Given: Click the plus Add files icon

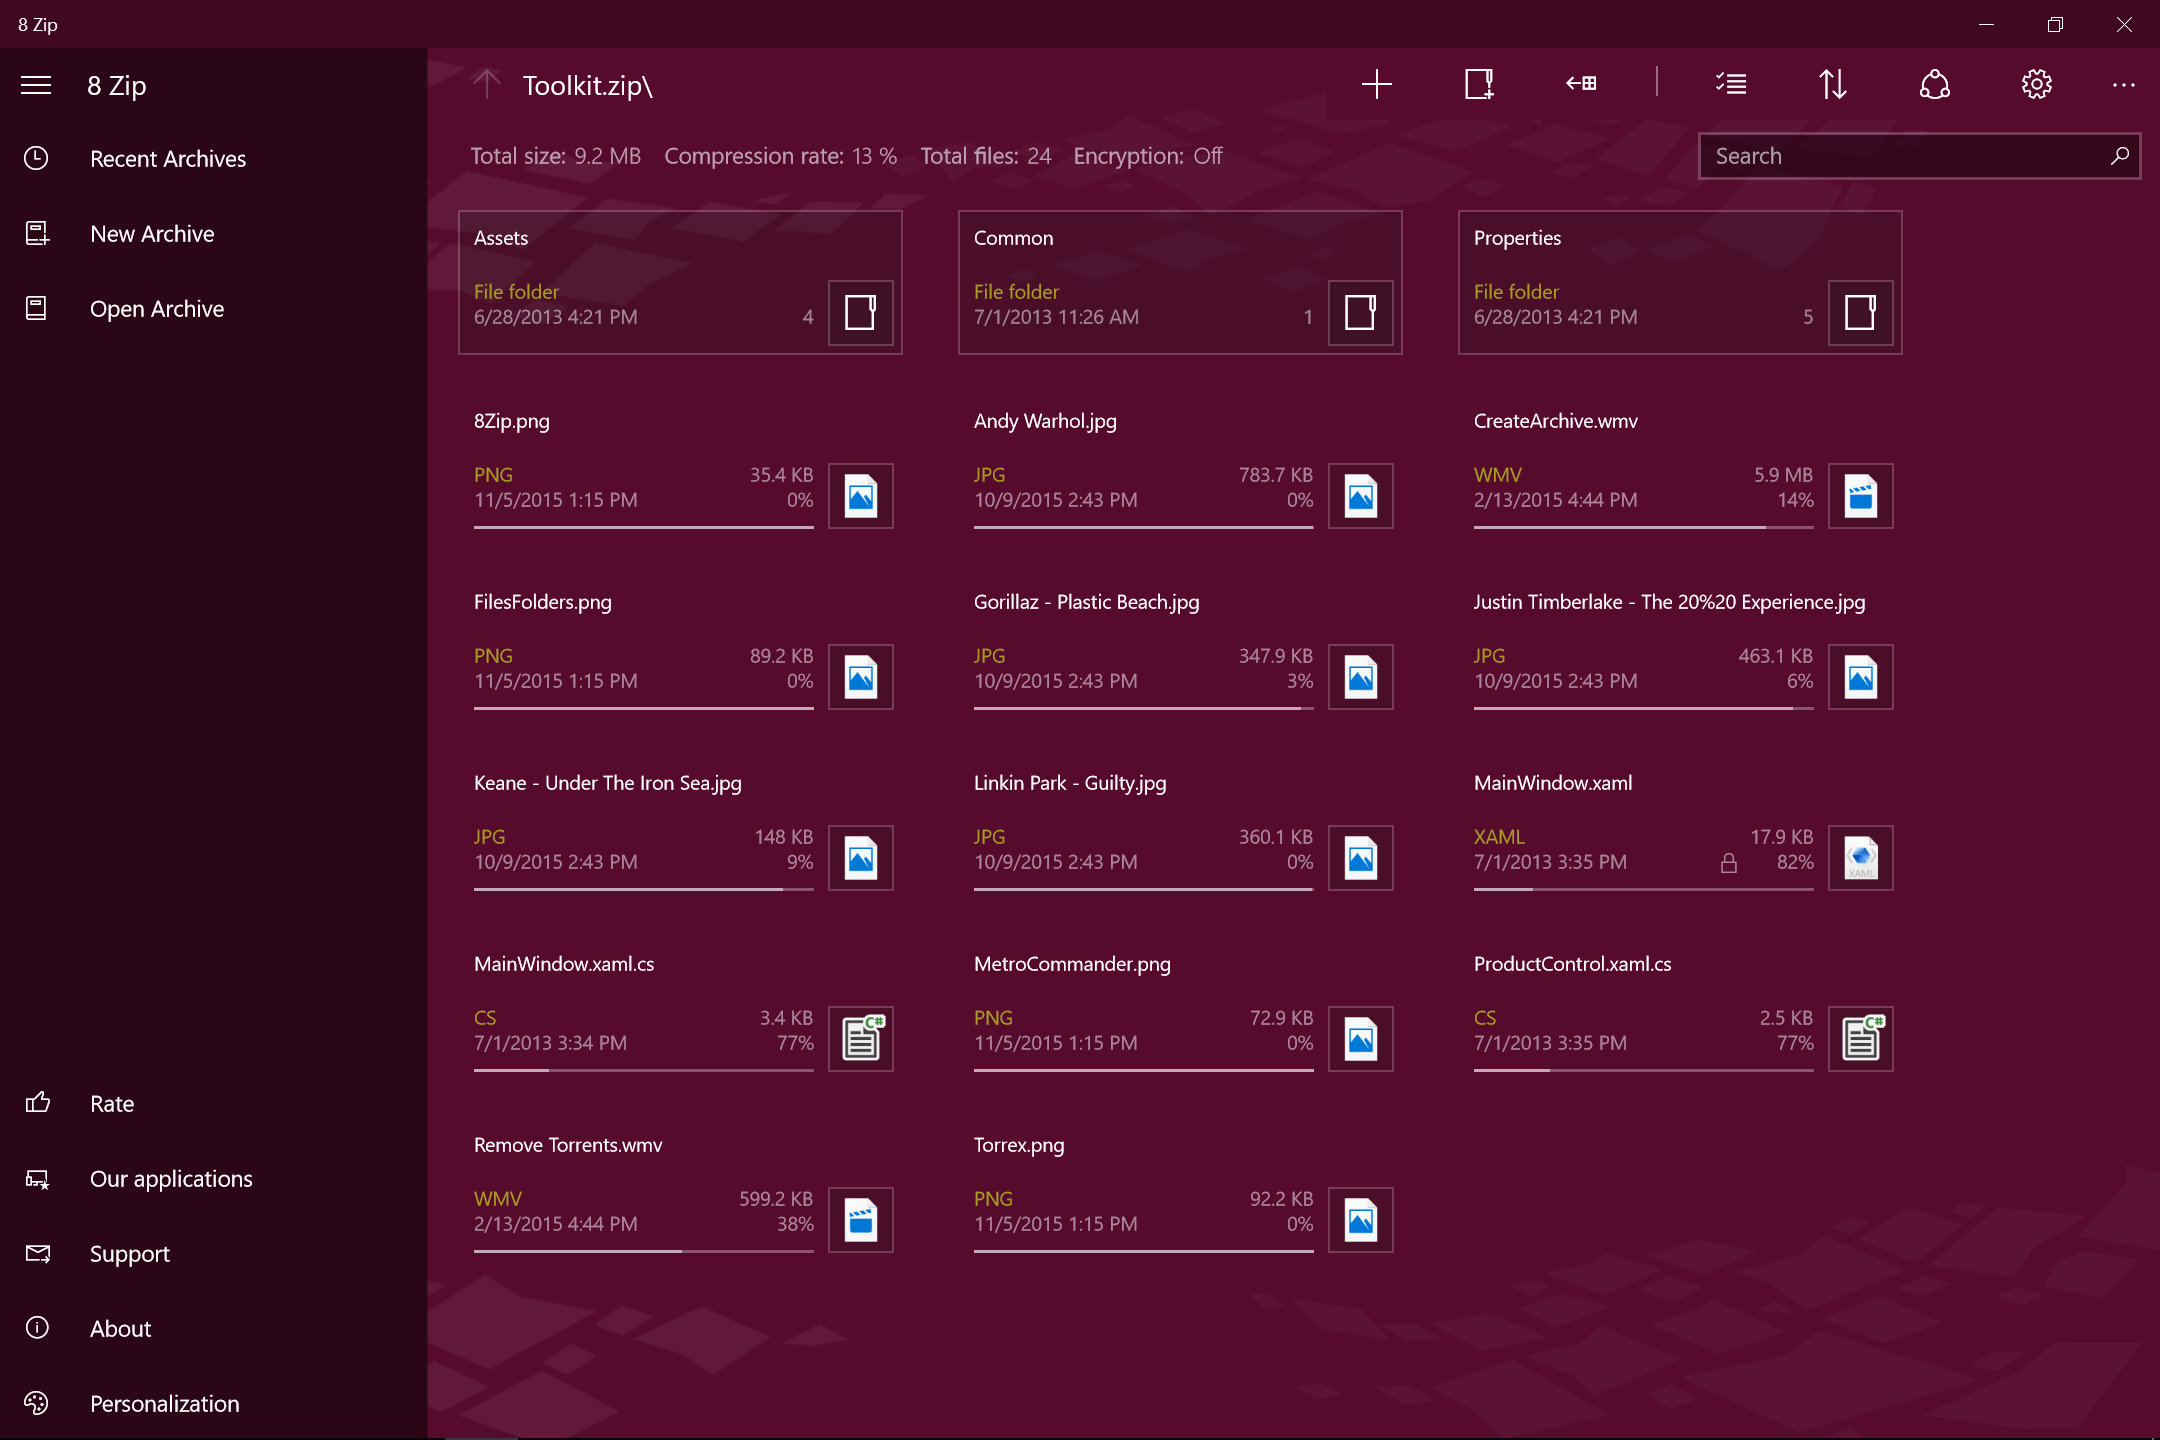Looking at the screenshot, I should point(1377,84).
